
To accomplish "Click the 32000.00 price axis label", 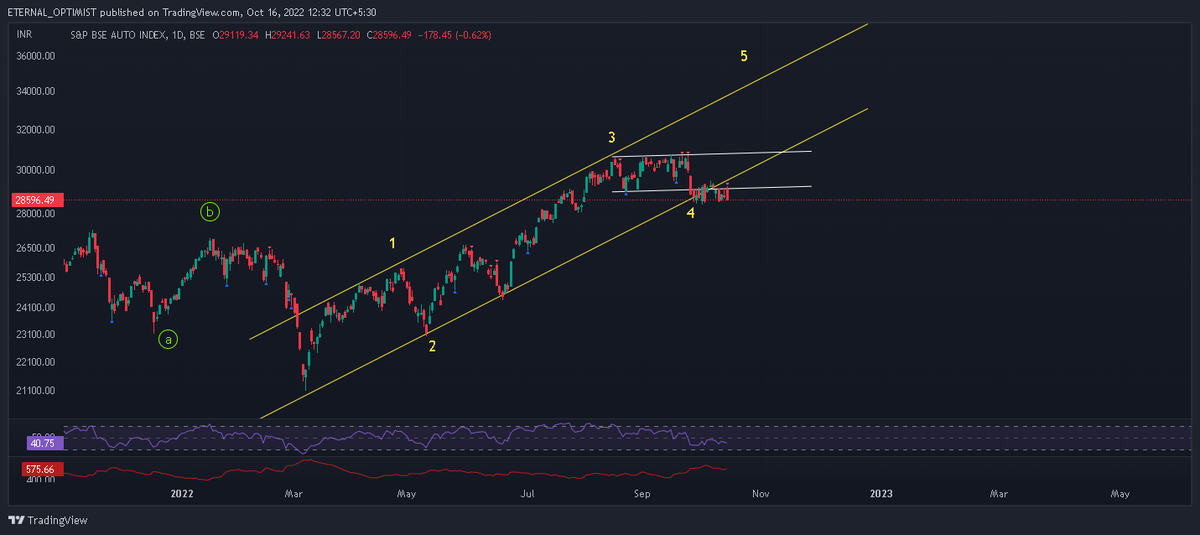I will pyautogui.click(x=36, y=130).
